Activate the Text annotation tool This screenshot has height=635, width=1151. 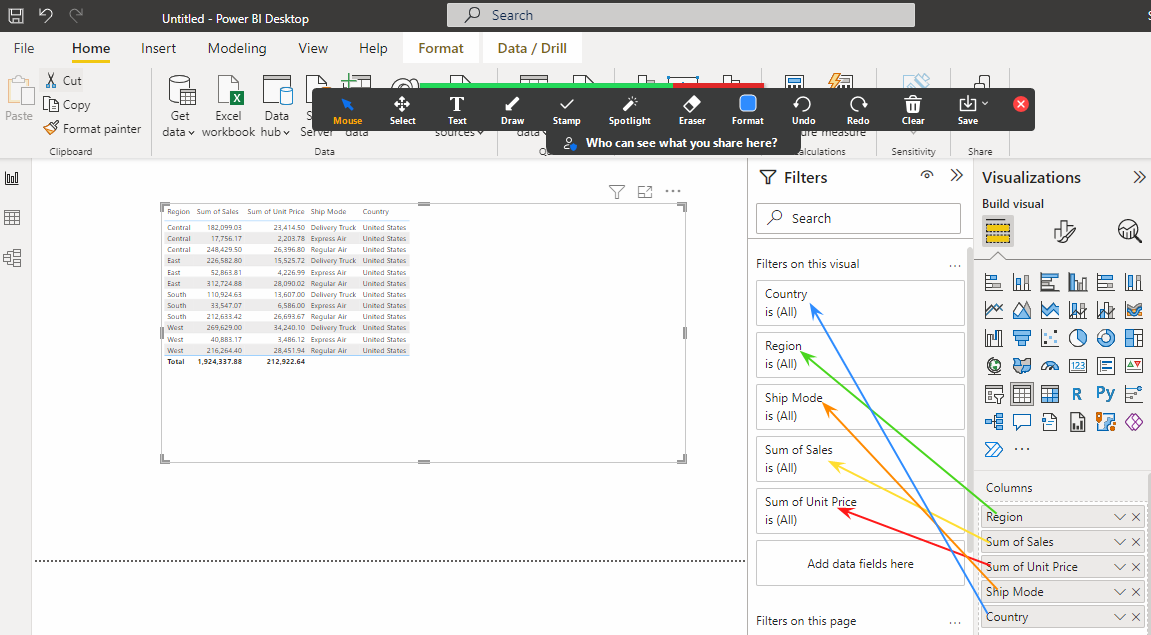457,109
